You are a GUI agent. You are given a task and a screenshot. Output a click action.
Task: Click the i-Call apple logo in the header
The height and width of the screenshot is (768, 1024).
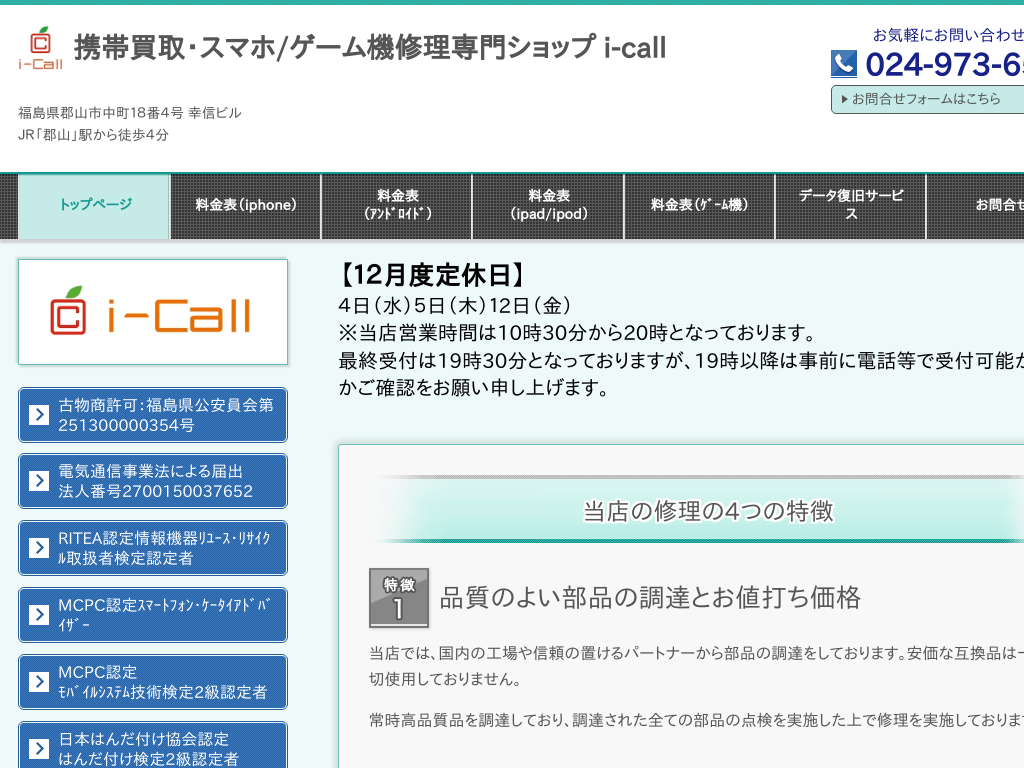click(x=39, y=40)
